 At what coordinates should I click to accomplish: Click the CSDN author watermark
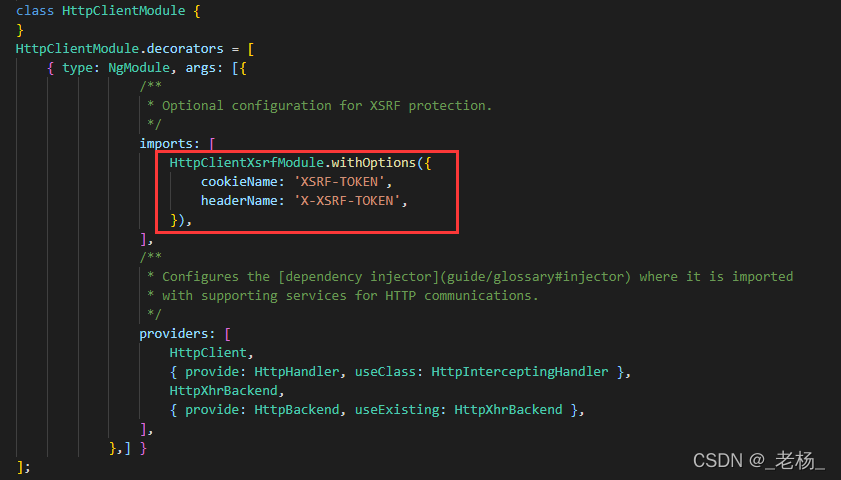tap(758, 461)
